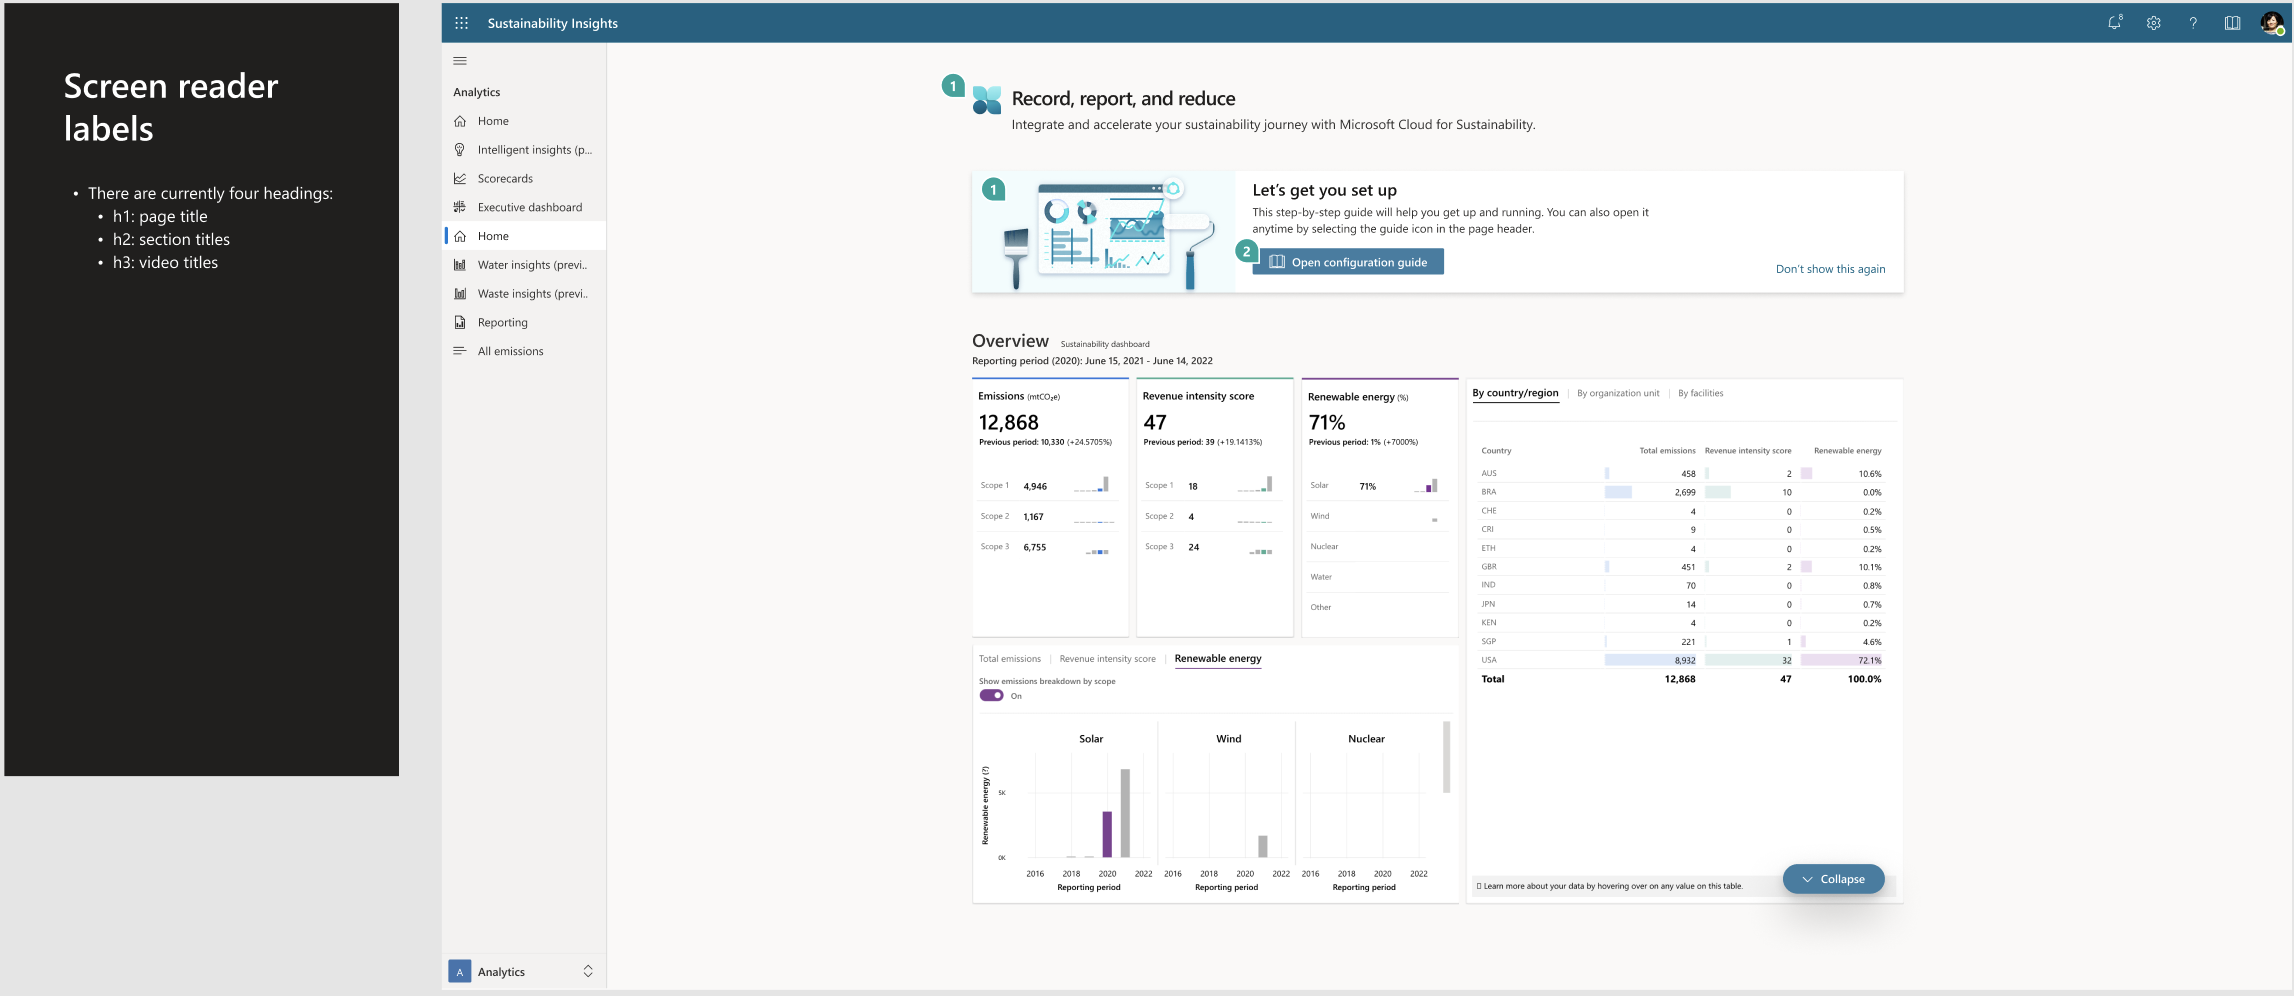This screenshot has width=2294, height=996.
Task: Click the grey Wind bar in chart
Action: tap(1263, 846)
